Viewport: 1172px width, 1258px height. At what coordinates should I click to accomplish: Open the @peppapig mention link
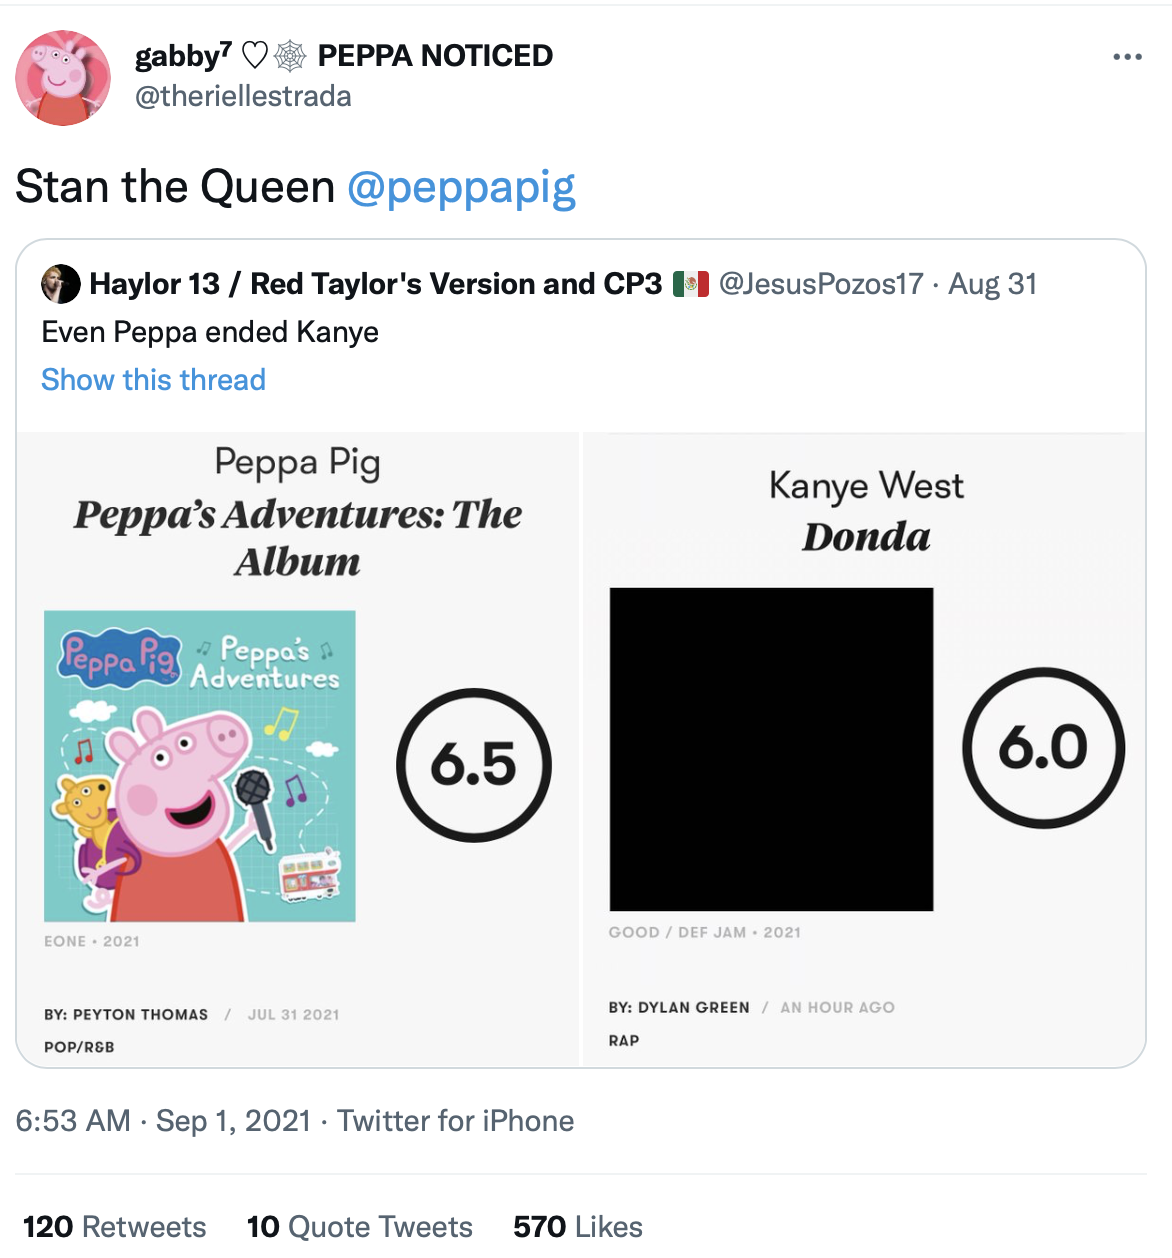[x=461, y=187]
